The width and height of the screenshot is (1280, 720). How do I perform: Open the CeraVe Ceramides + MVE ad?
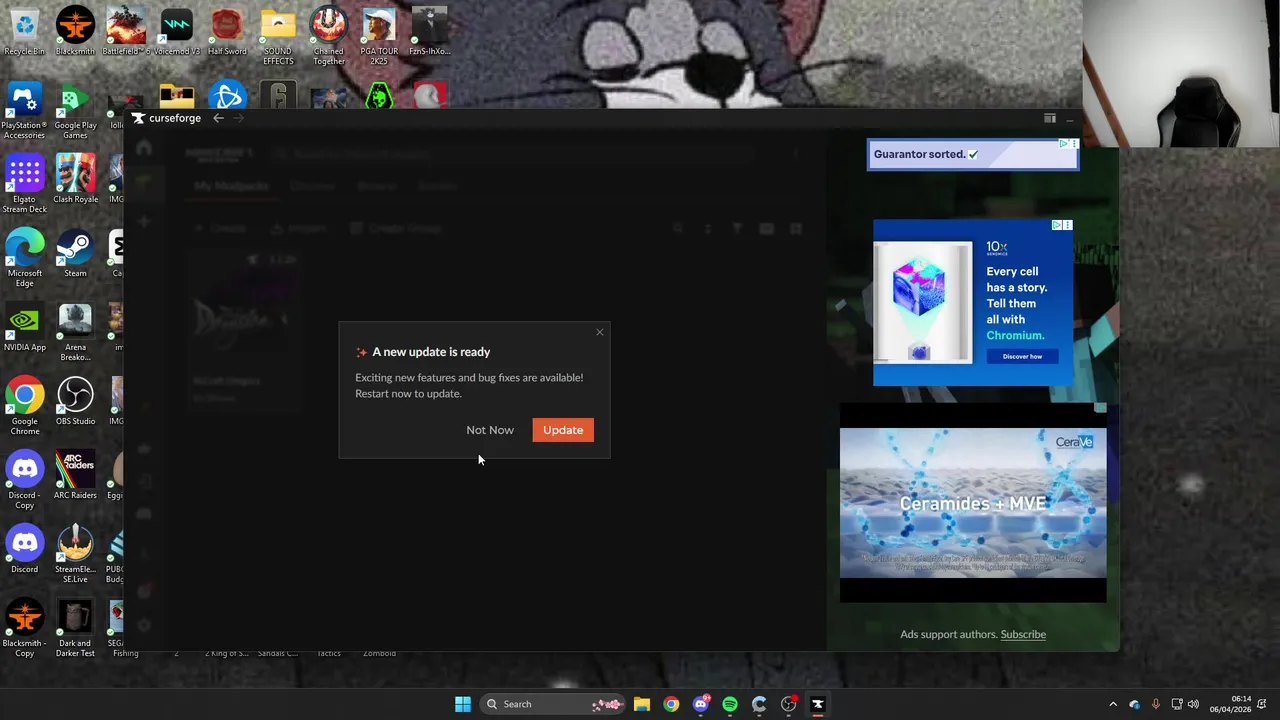973,504
